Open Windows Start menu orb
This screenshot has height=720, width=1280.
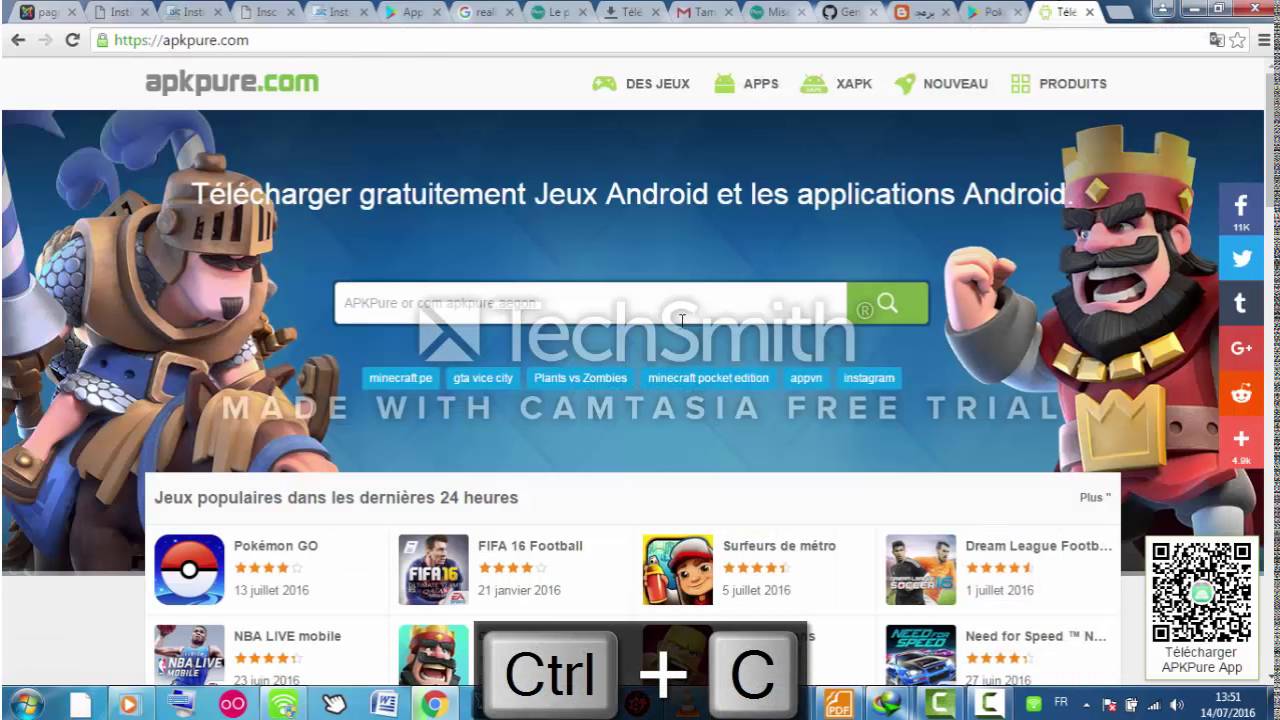click(26, 703)
